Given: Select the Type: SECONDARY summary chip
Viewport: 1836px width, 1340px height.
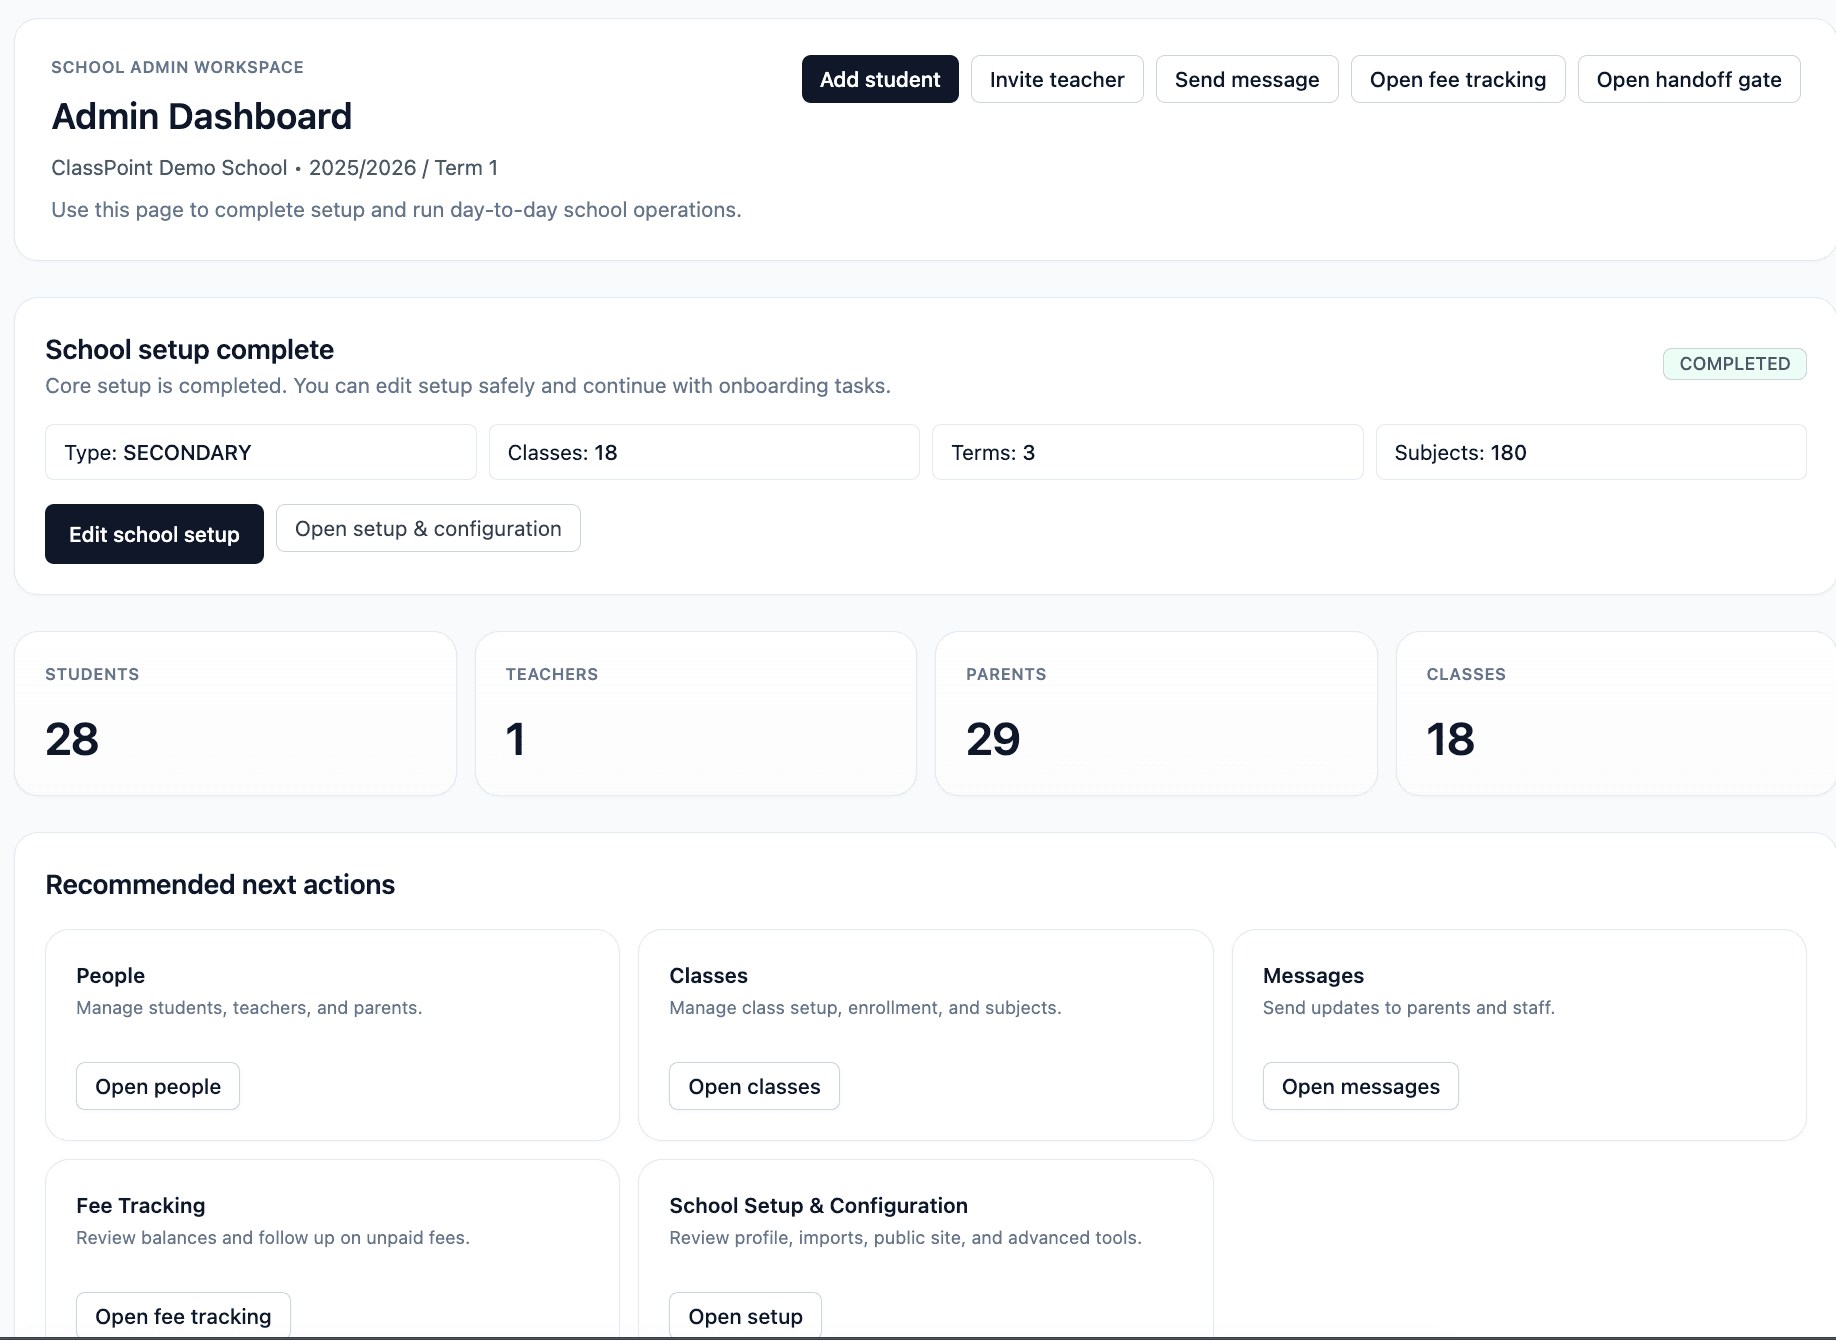Looking at the screenshot, I should tap(260, 452).
